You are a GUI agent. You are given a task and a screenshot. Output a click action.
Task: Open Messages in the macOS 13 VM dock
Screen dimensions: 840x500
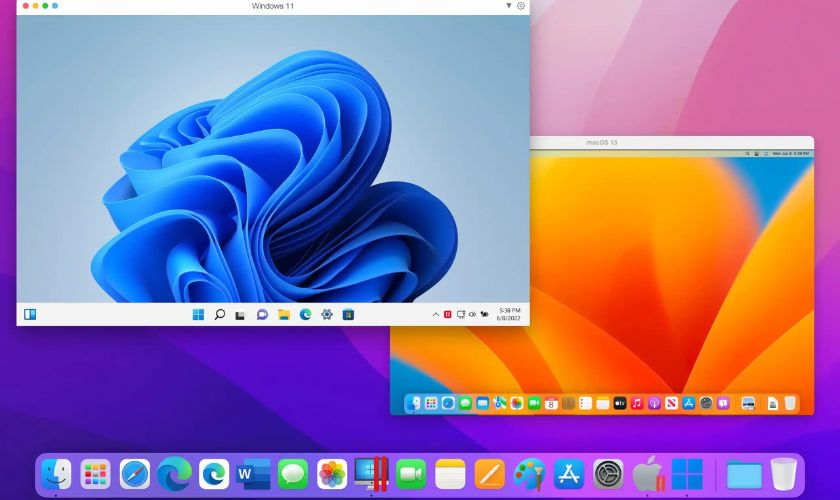pos(466,403)
